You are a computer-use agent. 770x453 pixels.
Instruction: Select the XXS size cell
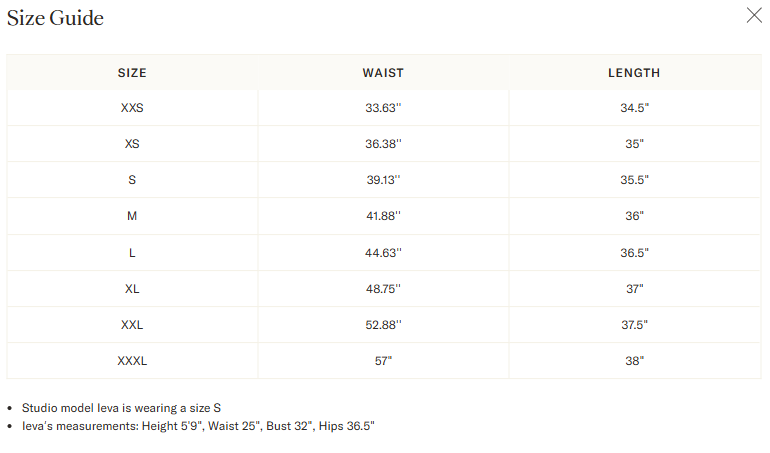132,108
